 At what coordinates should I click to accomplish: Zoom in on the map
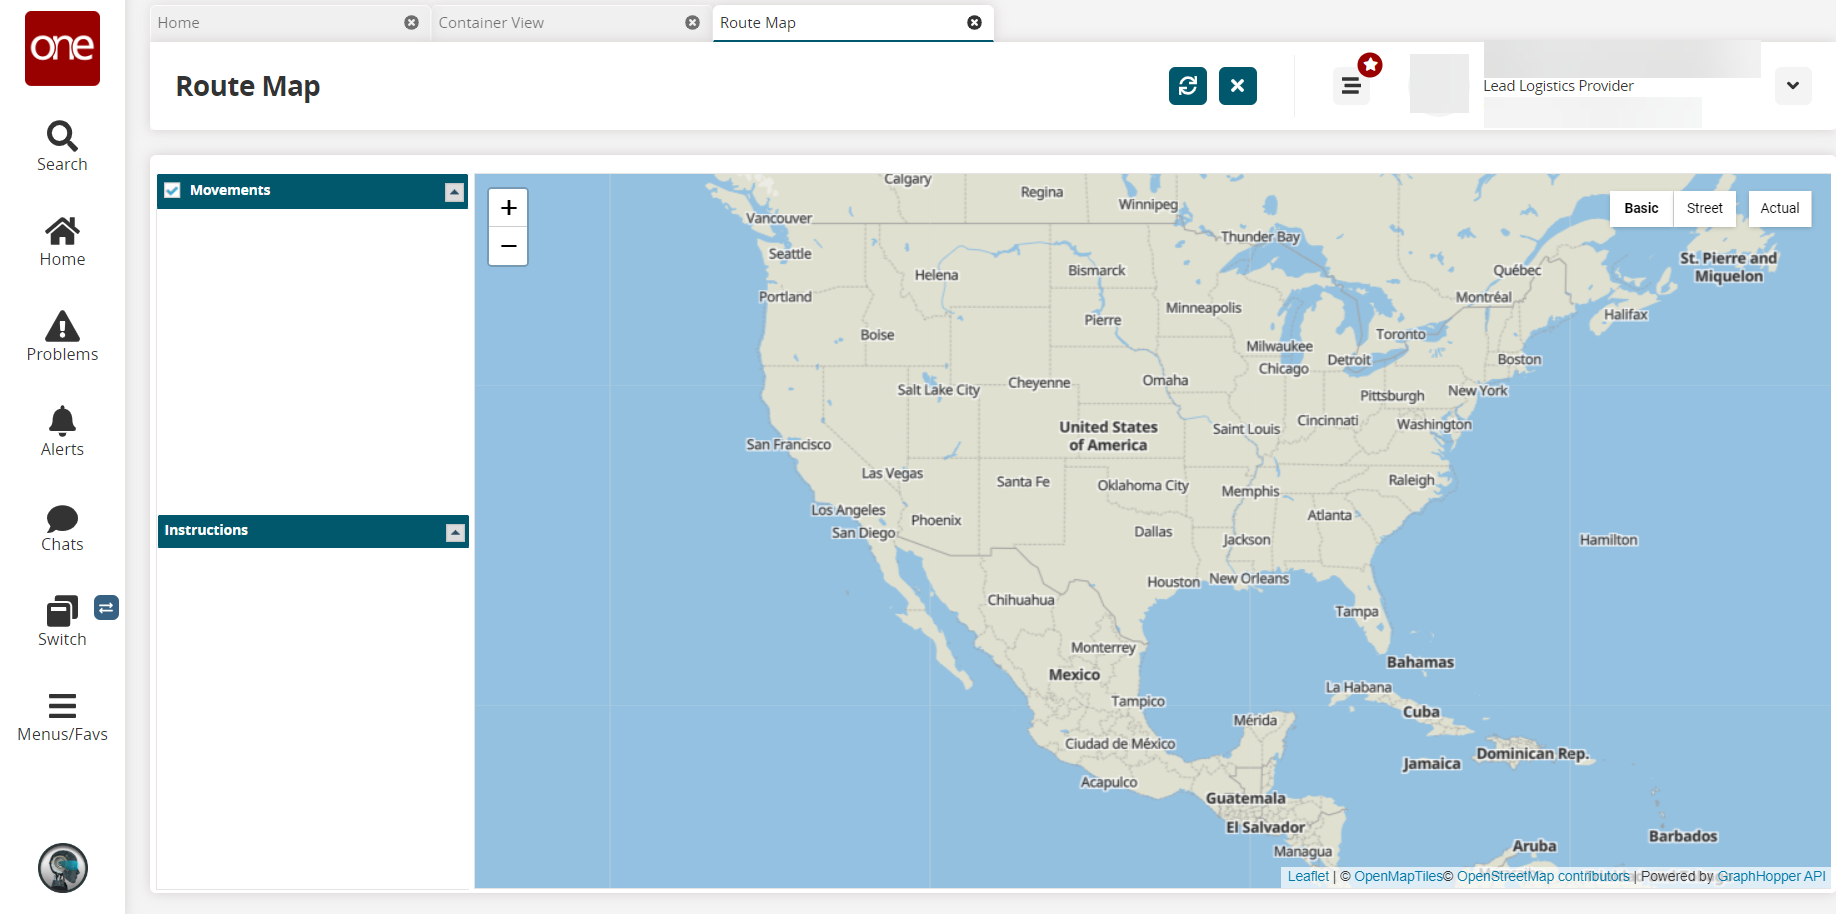click(x=508, y=208)
